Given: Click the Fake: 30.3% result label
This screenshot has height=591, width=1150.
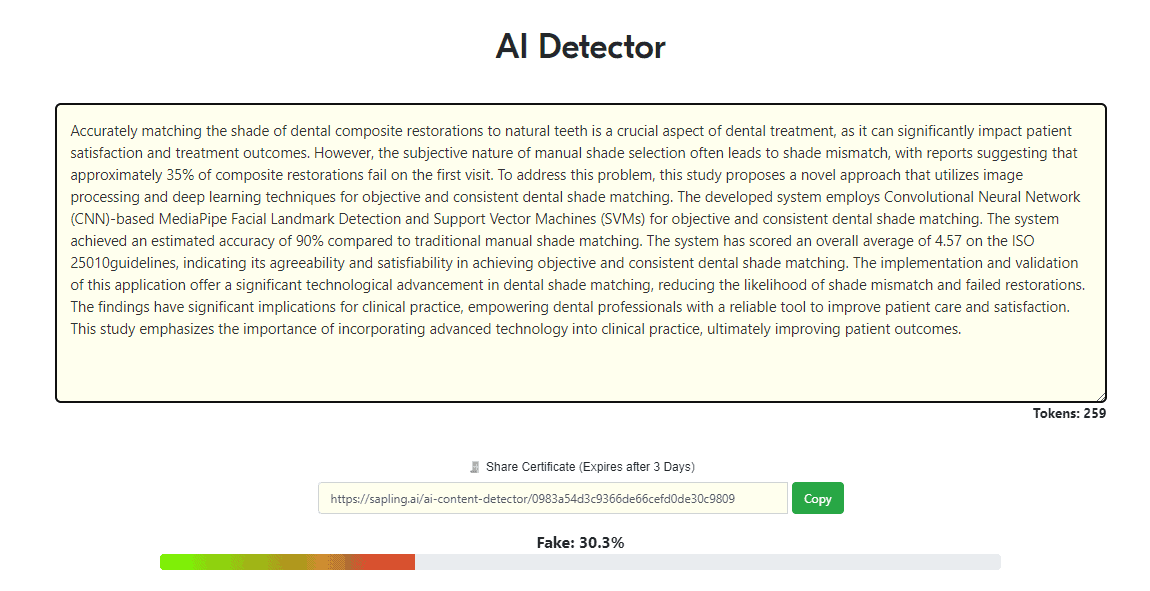Looking at the screenshot, I should 580,543.
